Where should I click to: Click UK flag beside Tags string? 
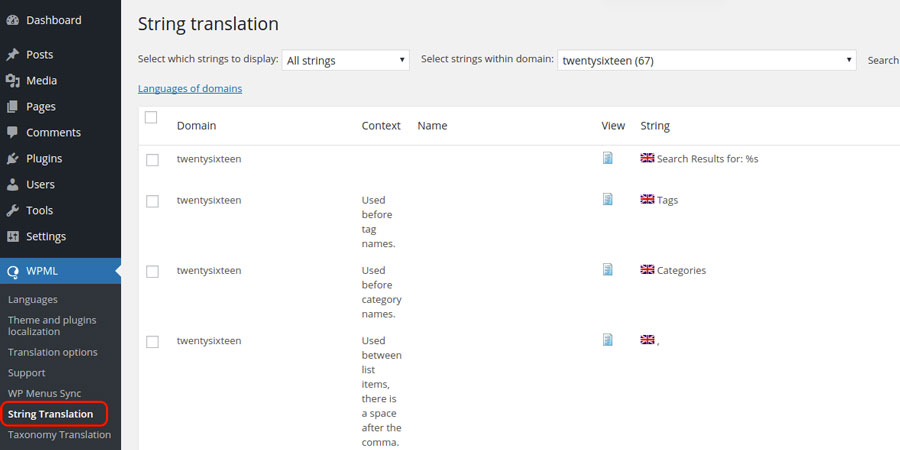pyautogui.click(x=647, y=199)
